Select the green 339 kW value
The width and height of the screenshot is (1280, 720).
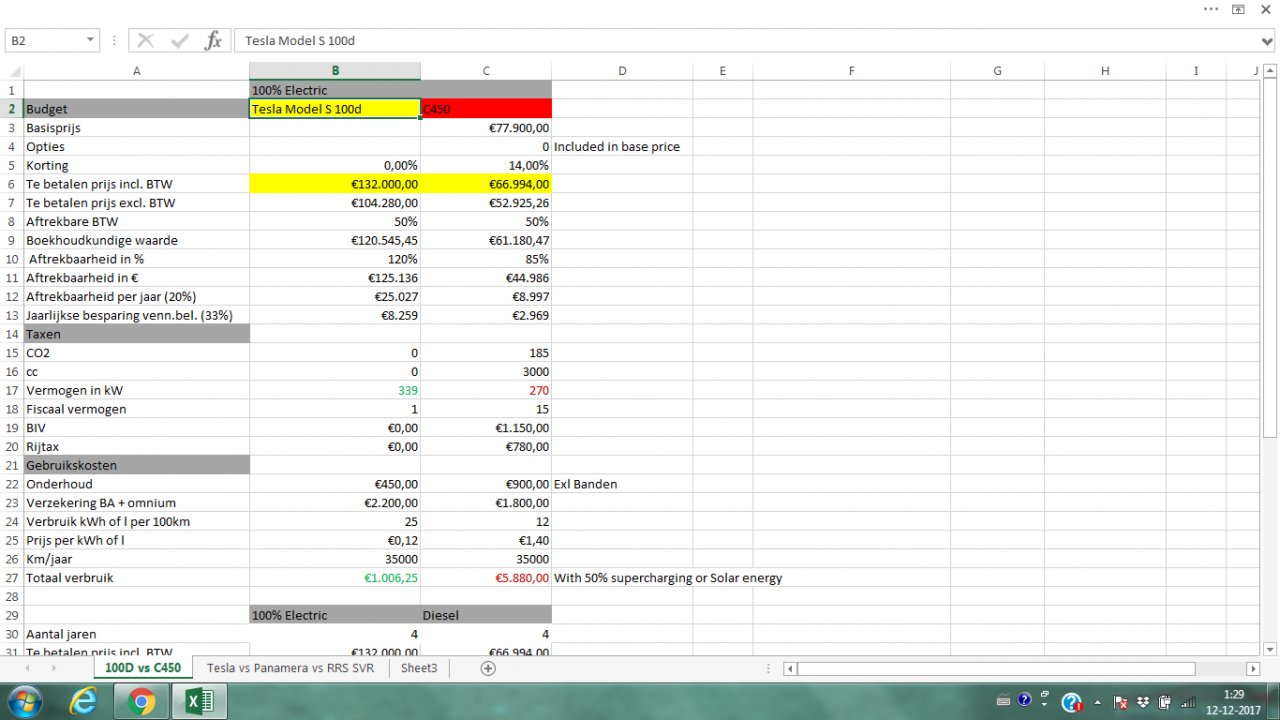[x=335, y=390]
